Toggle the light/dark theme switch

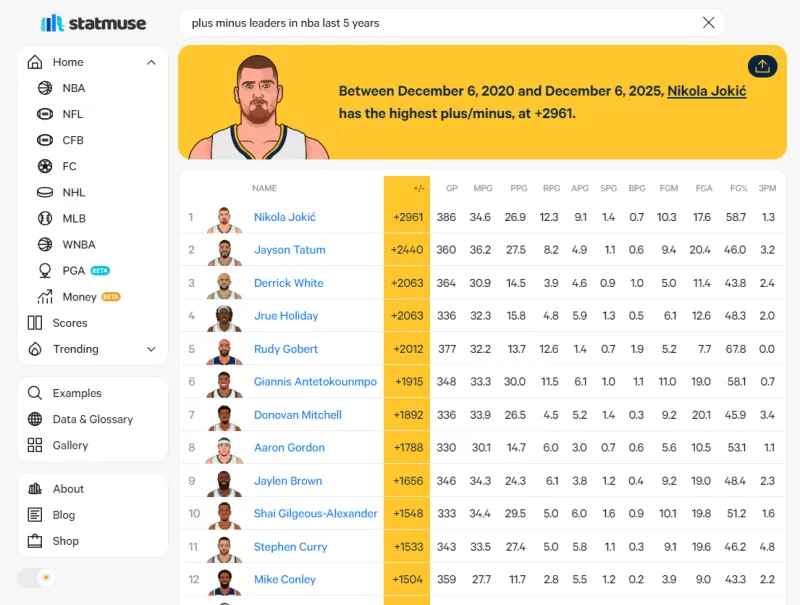pos(36,578)
